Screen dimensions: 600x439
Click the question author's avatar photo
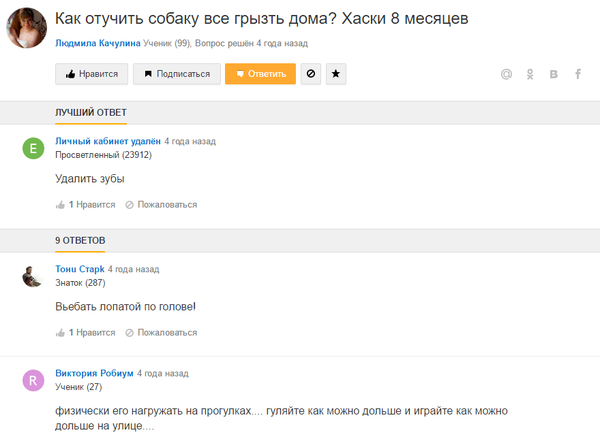tap(26, 29)
